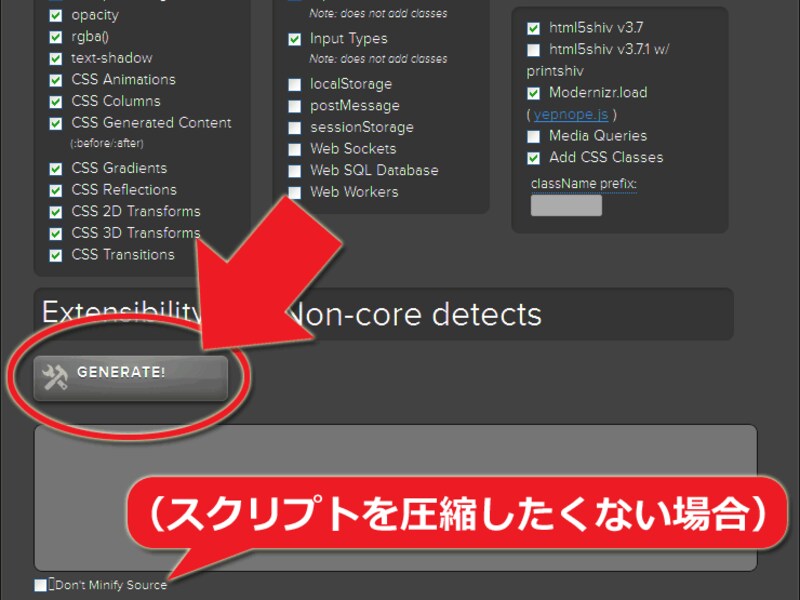The height and width of the screenshot is (600, 800).
Task: Enable sessionStorage detection
Action: 295,127
